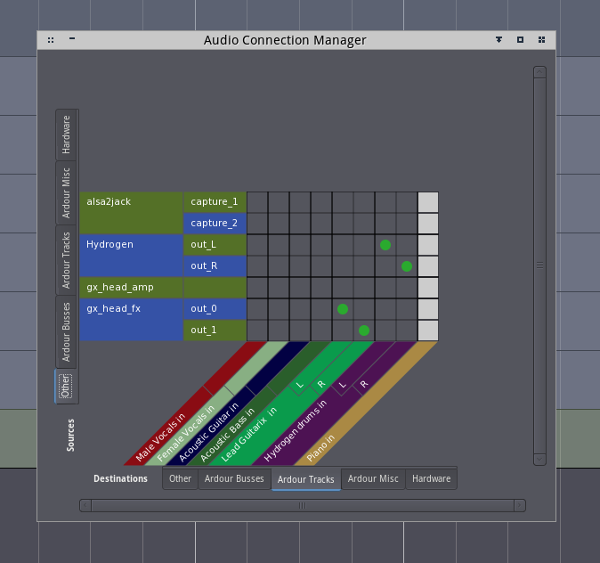The image size is (600, 563).
Task: Click the Acoustic Bass in column label
Action: pyautogui.click(x=227, y=434)
